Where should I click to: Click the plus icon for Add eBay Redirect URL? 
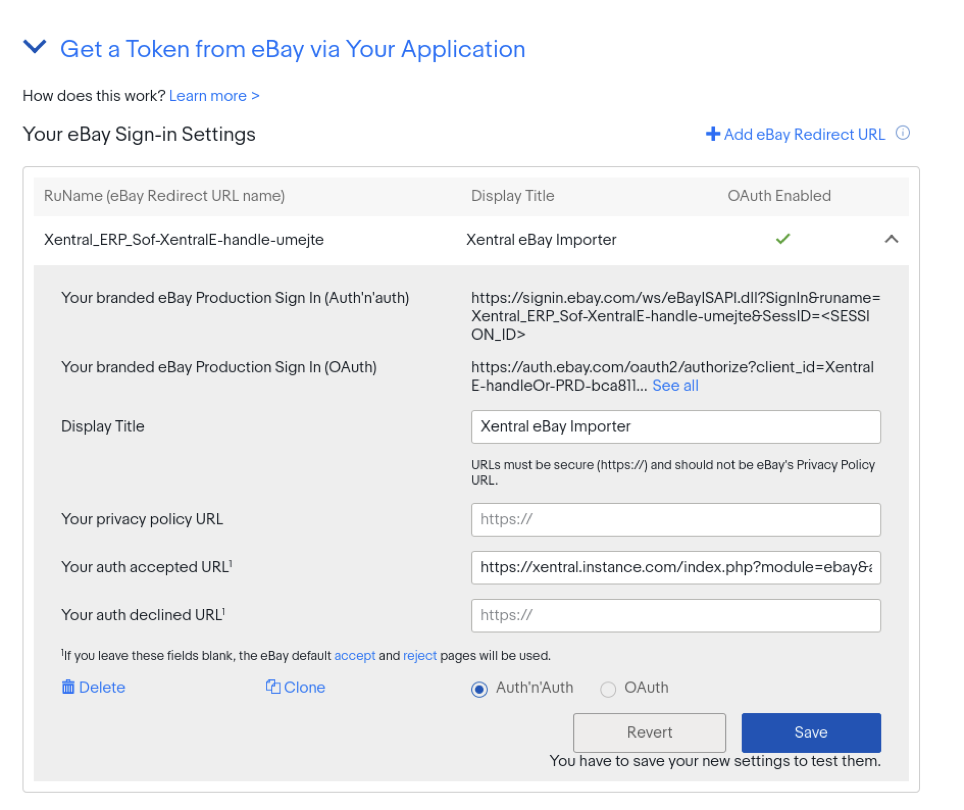pyautogui.click(x=713, y=134)
